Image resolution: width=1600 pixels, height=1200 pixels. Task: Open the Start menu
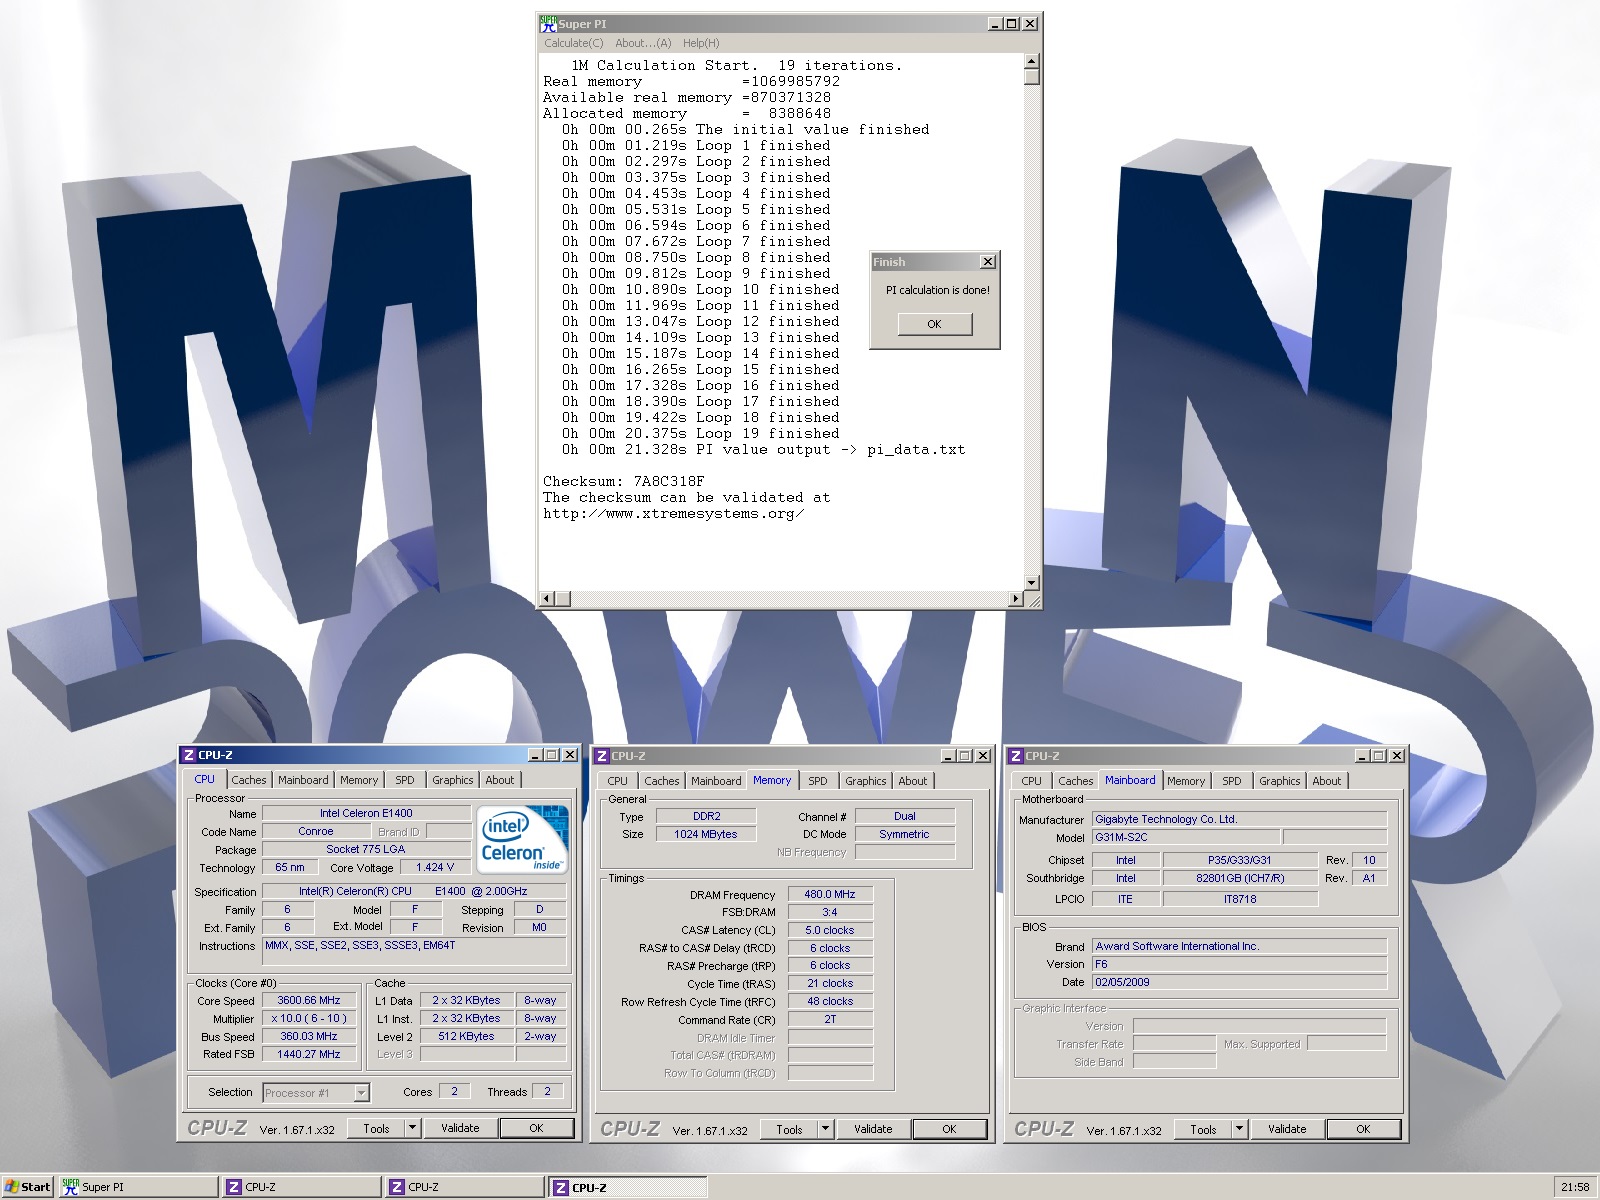[27, 1187]
